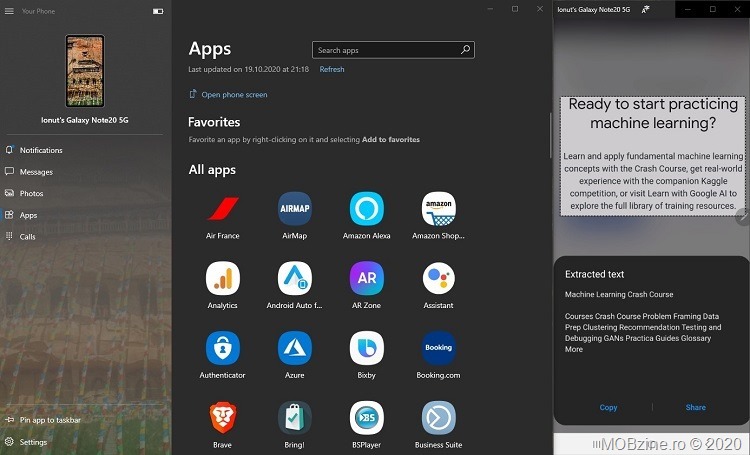The image size is (750, 455).
Task: Click the Refresh link
Action: pos(331,70)
